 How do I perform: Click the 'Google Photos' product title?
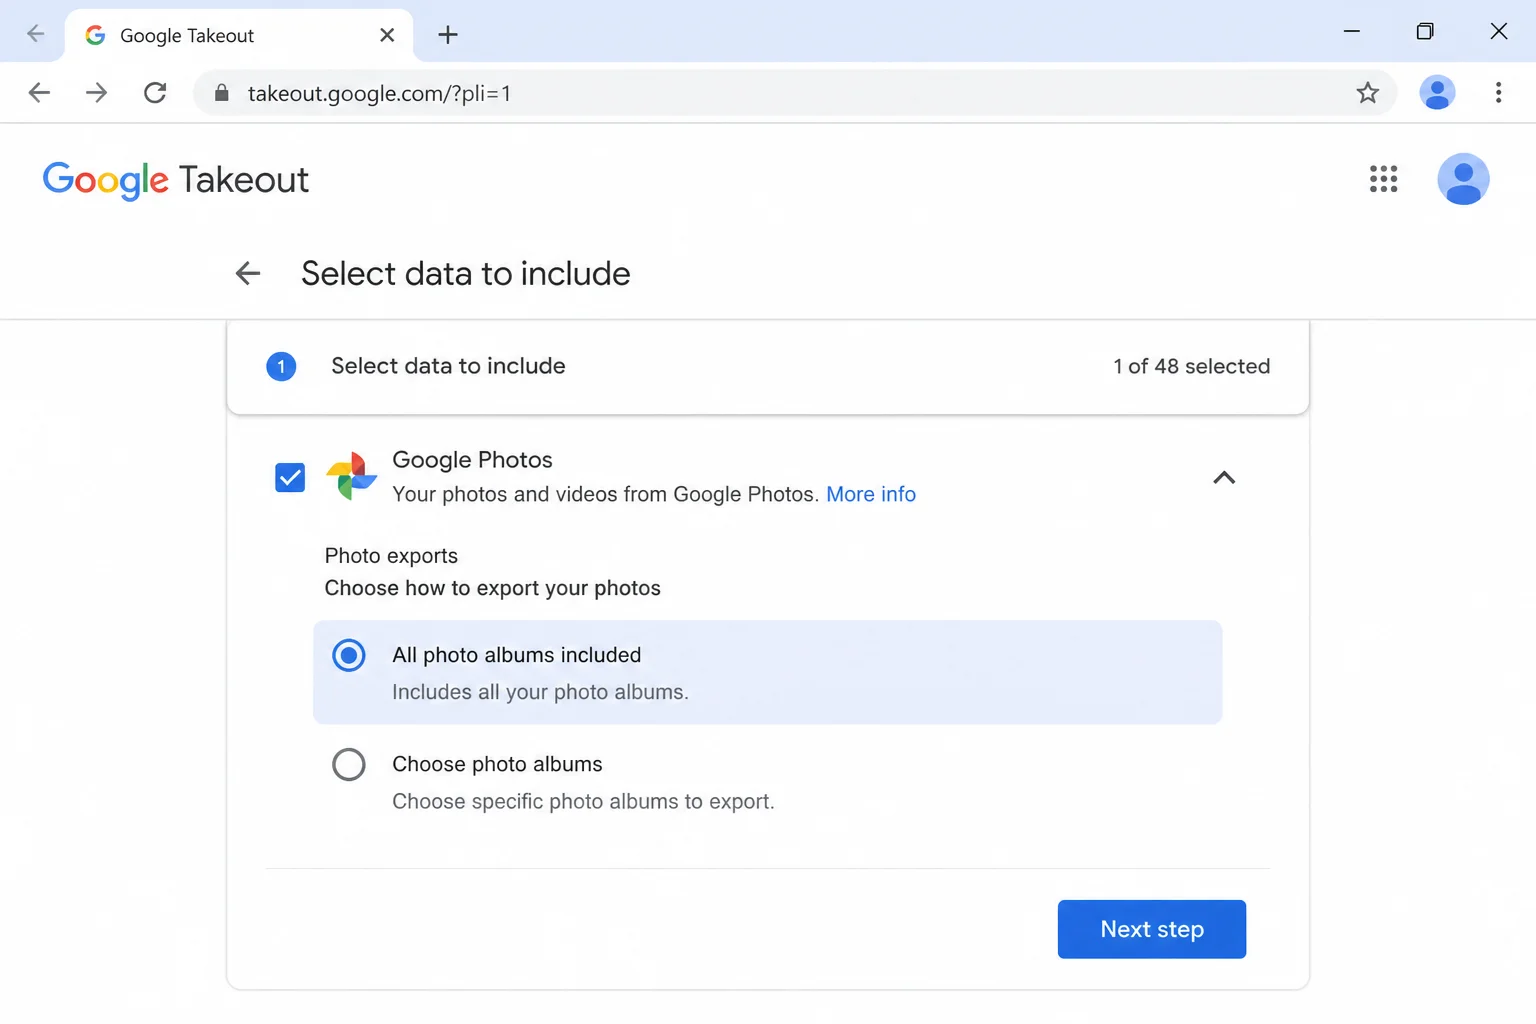click(x=472, y=460)
